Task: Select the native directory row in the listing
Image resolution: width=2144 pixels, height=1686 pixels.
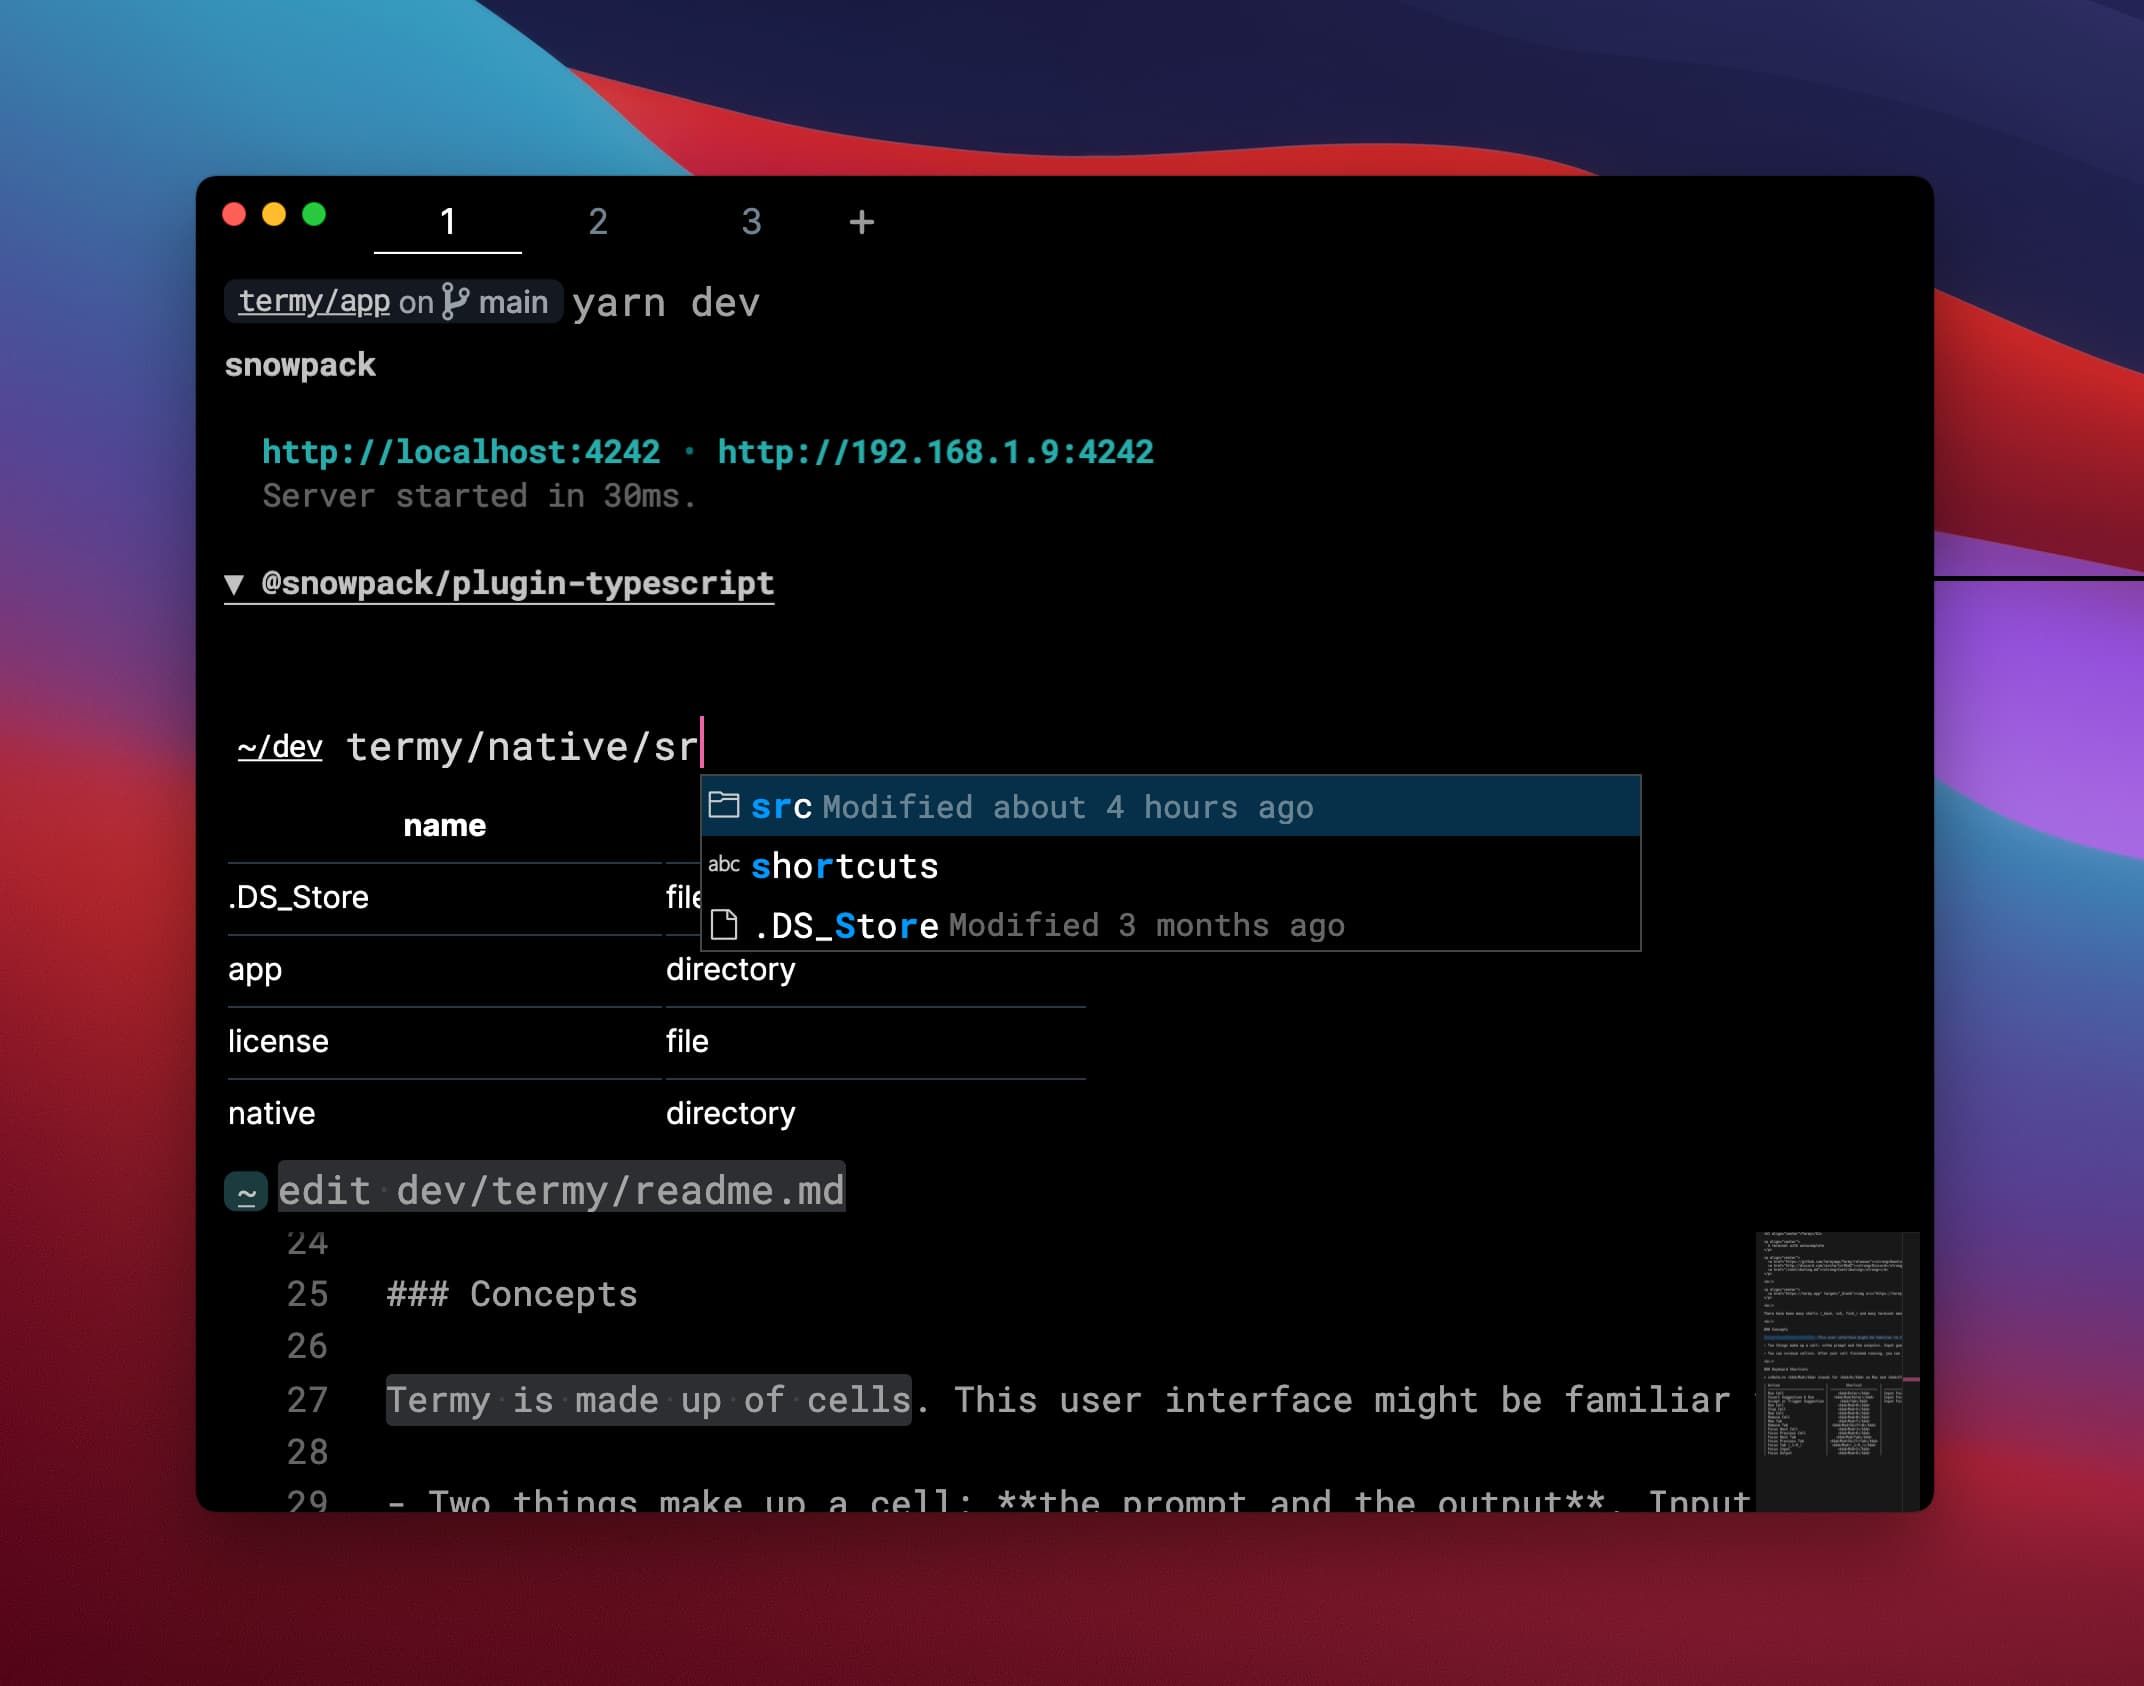Action: (270, 1112)
